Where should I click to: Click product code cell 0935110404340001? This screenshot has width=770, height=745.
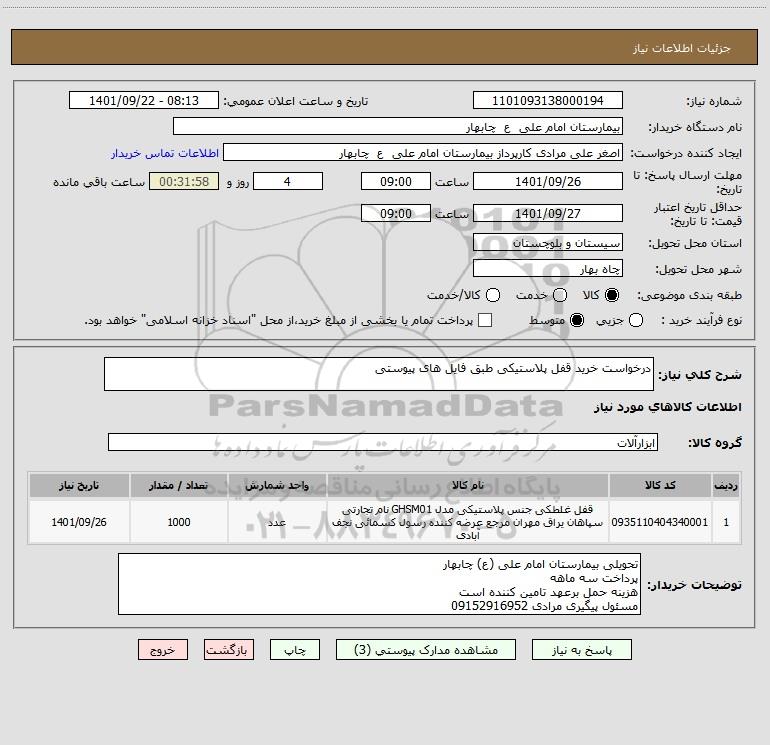click(x=660, y=522)
